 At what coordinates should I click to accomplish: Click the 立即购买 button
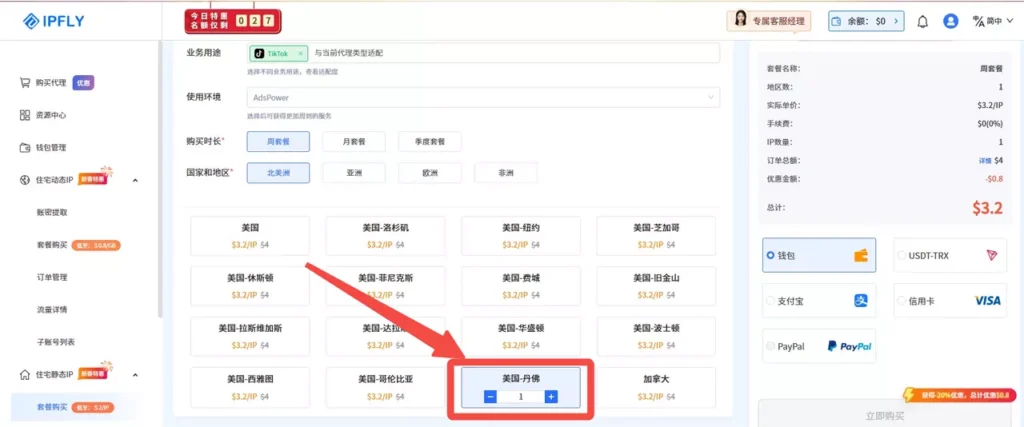tap(885, 416)
